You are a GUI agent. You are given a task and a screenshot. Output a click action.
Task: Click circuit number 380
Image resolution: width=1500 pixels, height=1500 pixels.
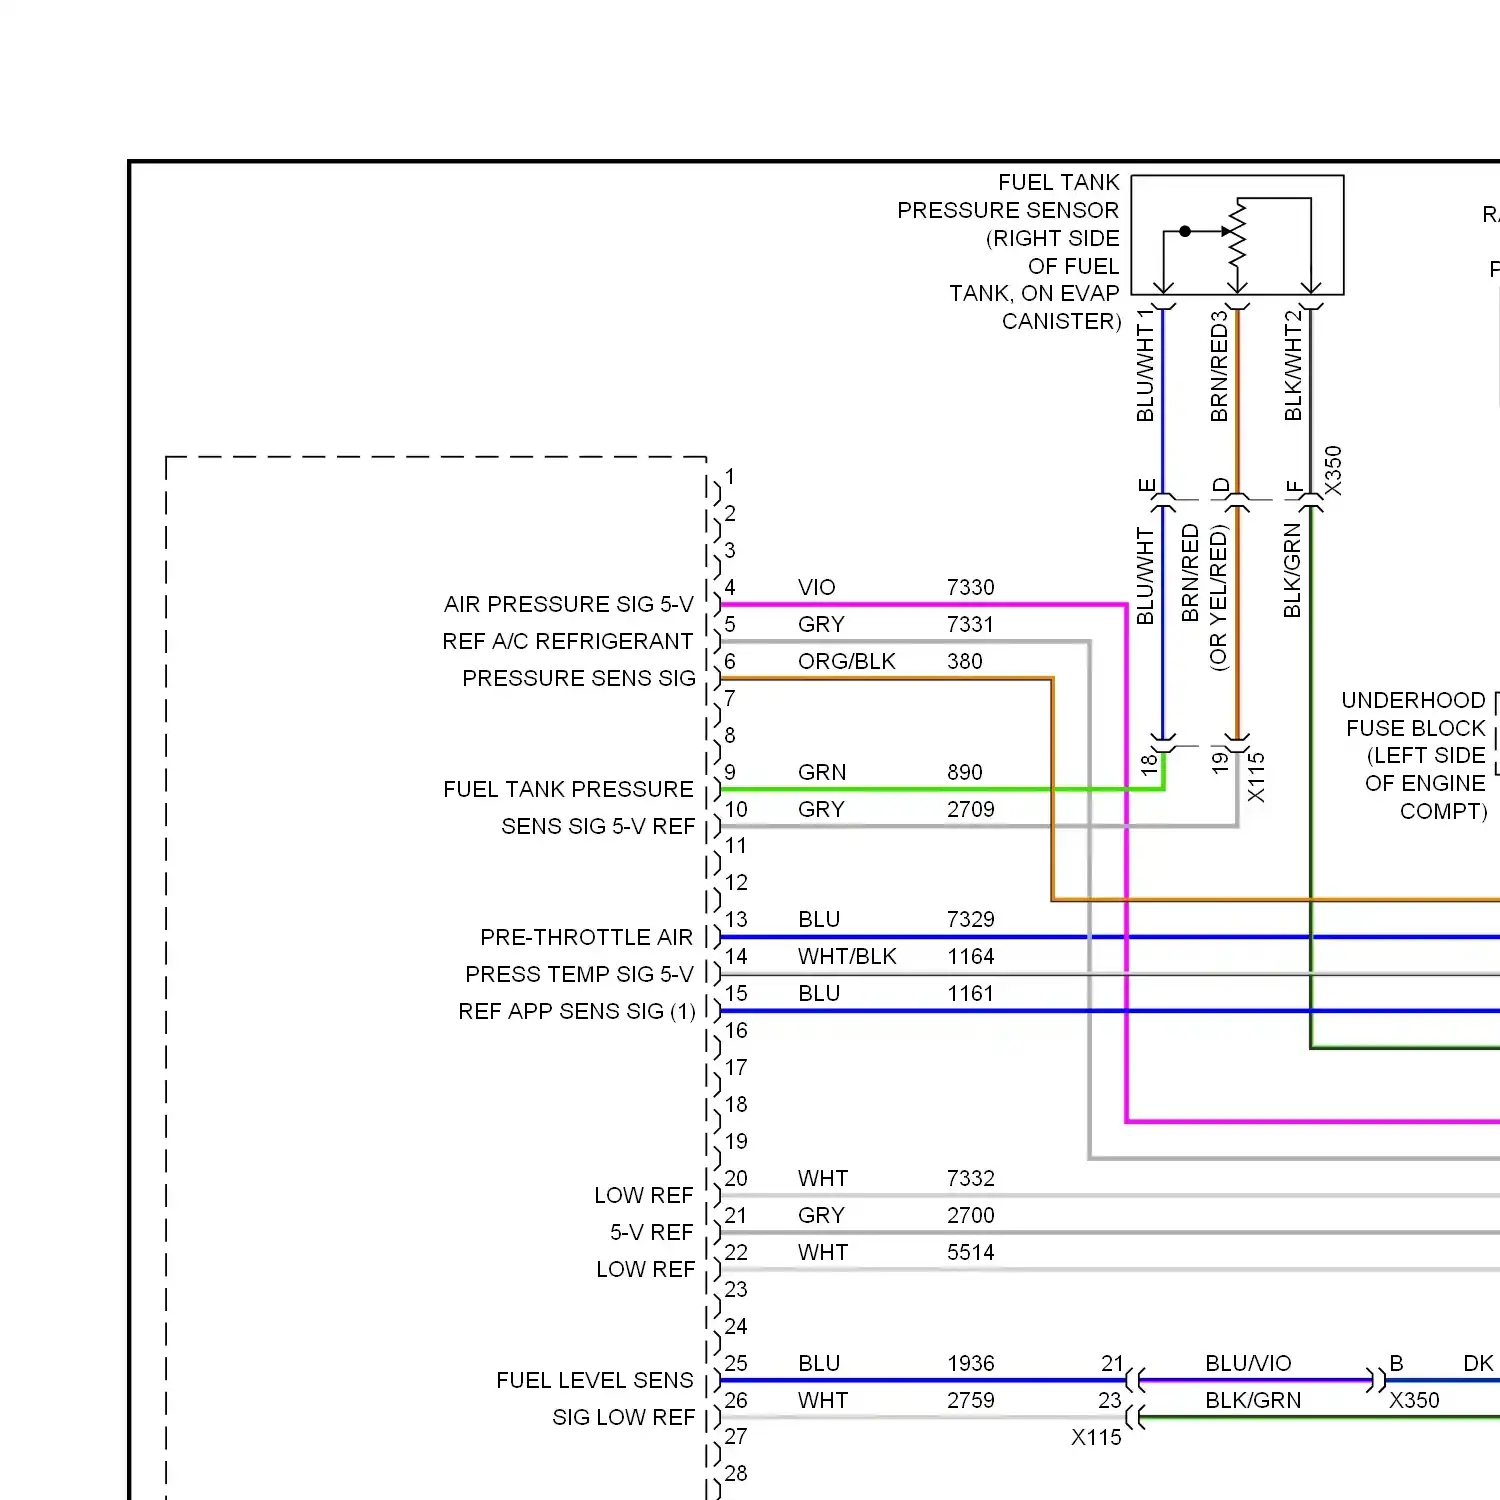click(965, 661)
